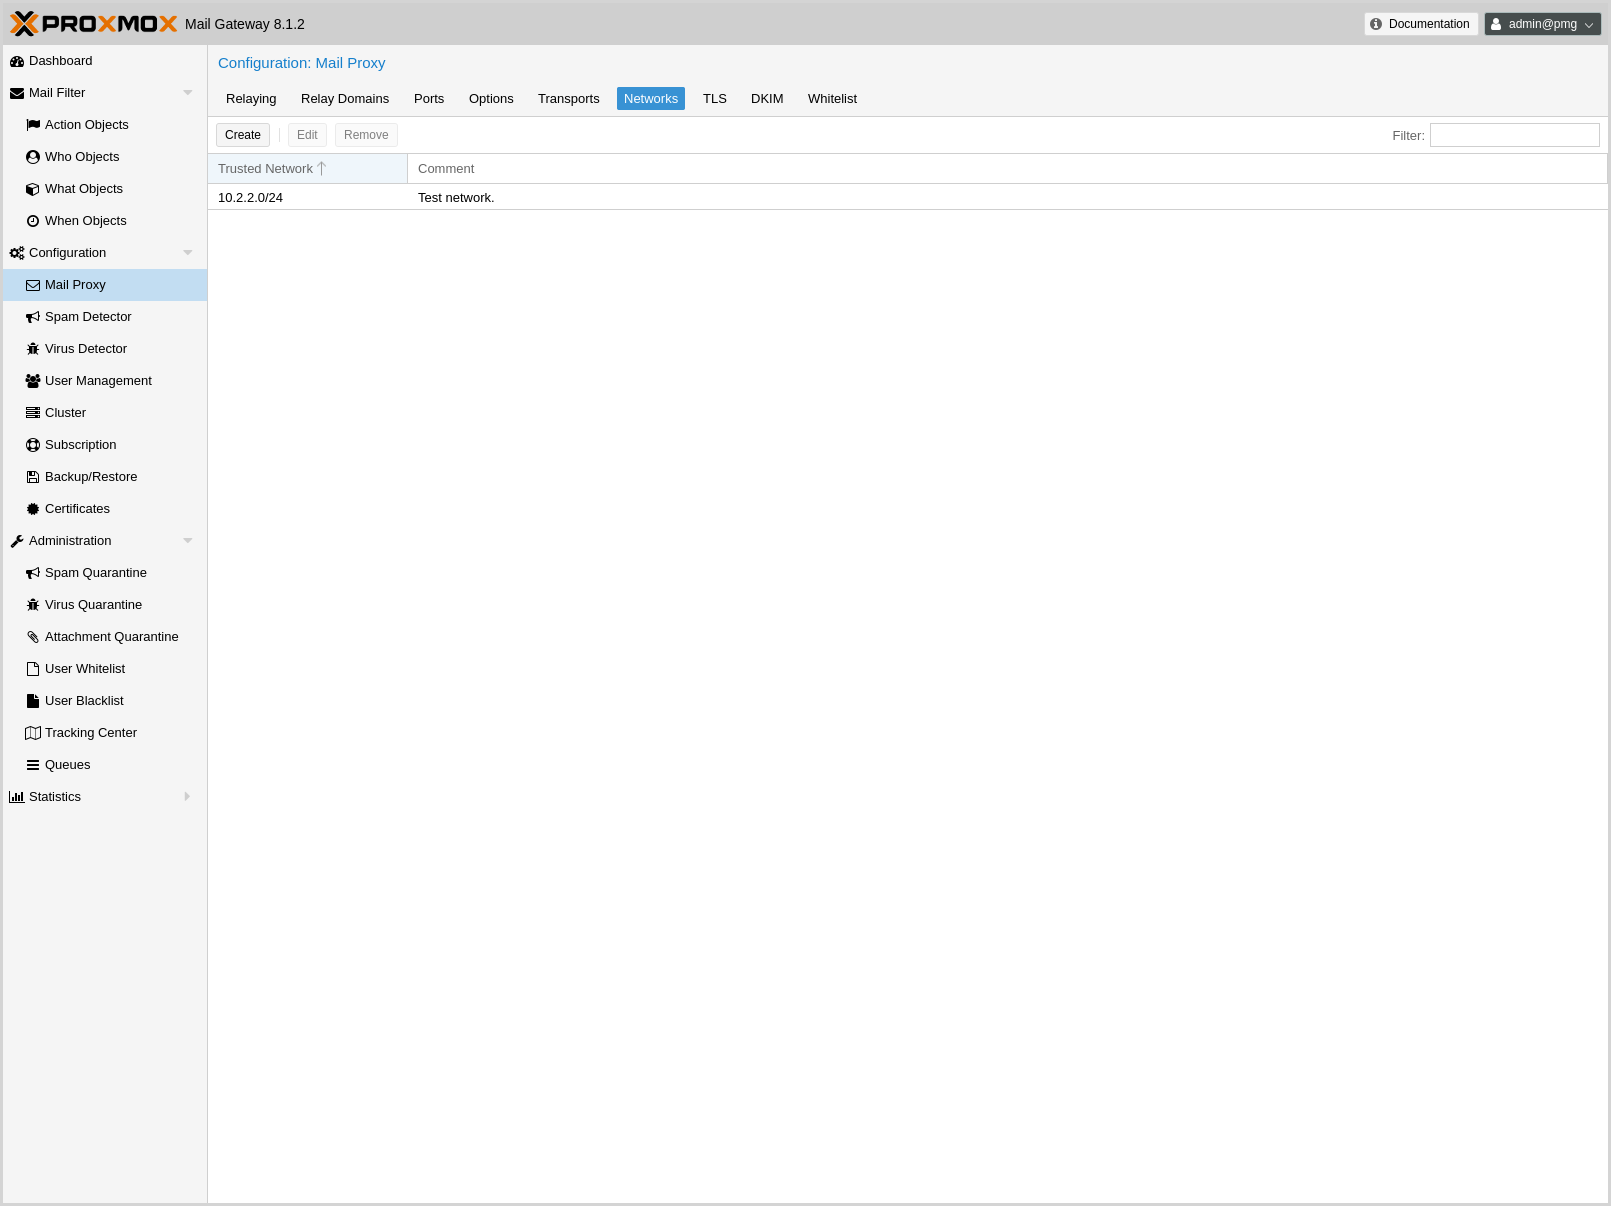This screenshot has width=1611, height=1206.
Task: Collapse the Configuration section arrow
Action: (x=187, y=253)
